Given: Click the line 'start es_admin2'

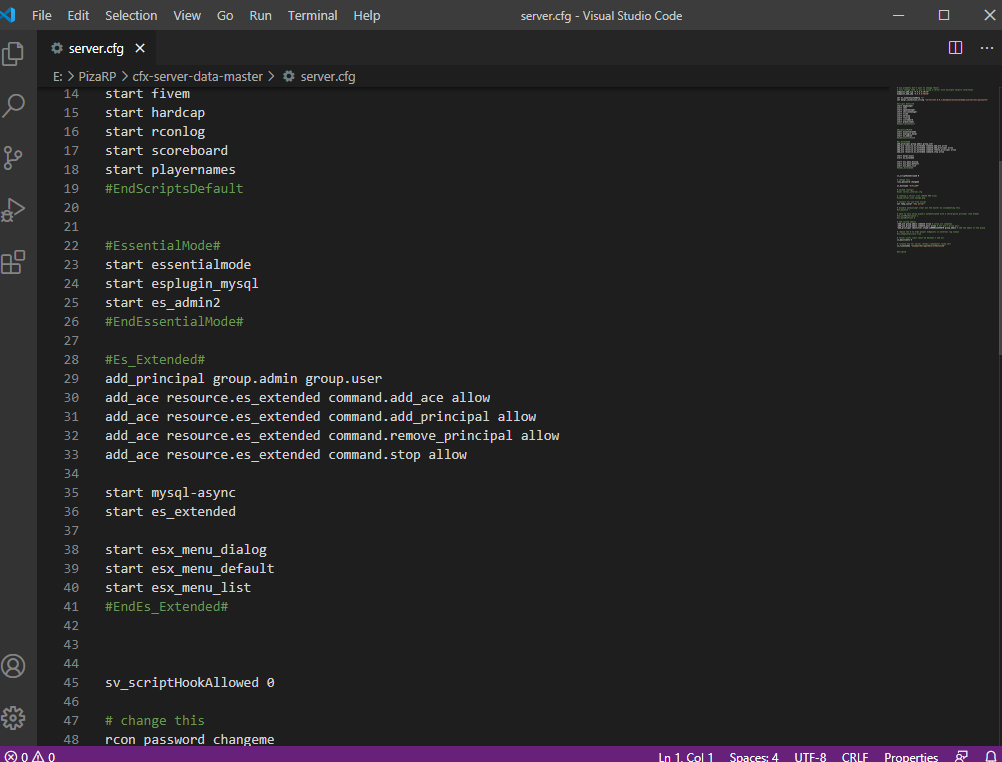Looking at the screenshot, I should pyautogui.click(x=163, y=302).
